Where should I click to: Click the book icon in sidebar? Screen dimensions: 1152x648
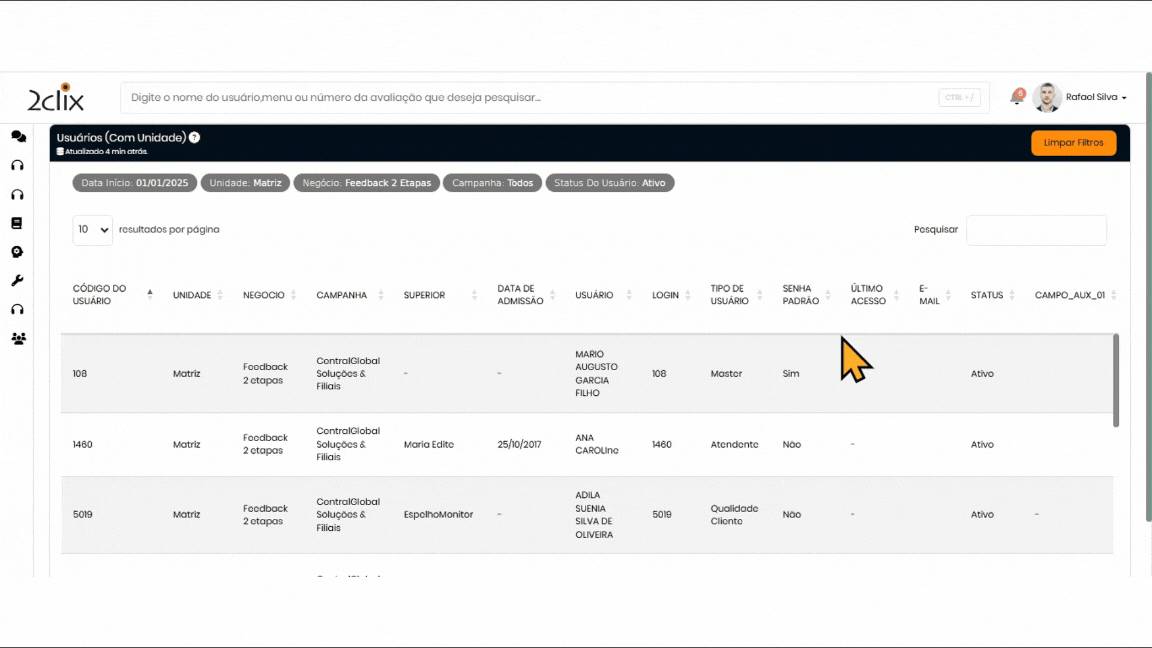(17, 223)
